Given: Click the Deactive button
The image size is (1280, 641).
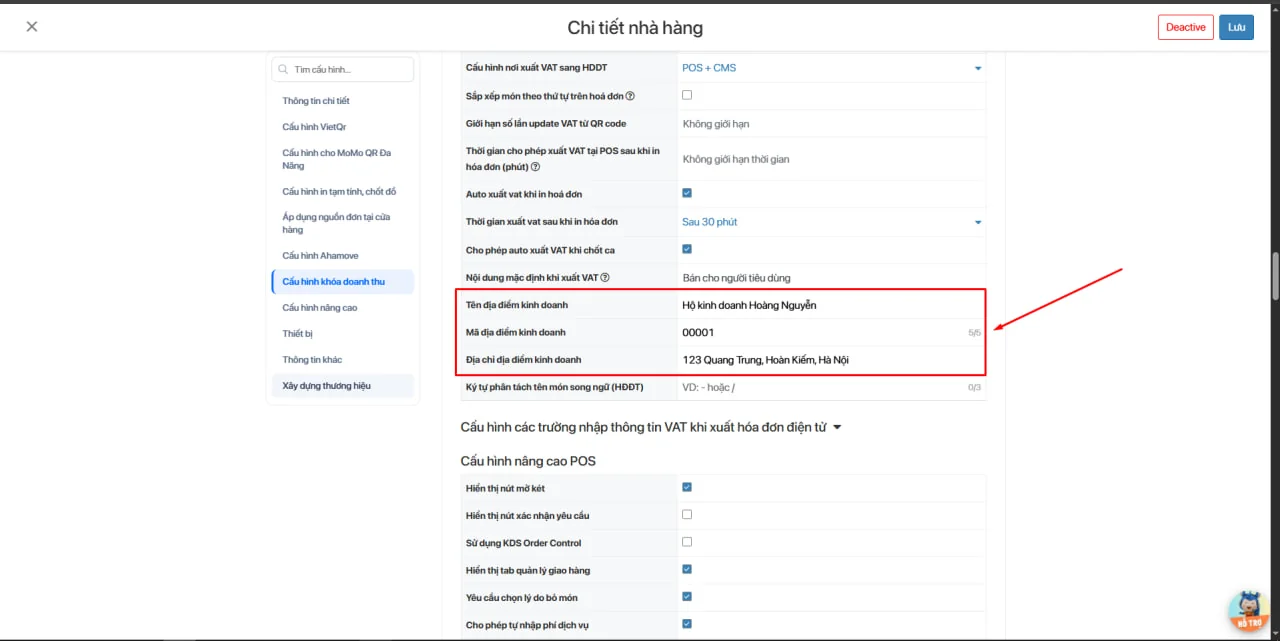Looking at the screenshot, I should 1186,27.
